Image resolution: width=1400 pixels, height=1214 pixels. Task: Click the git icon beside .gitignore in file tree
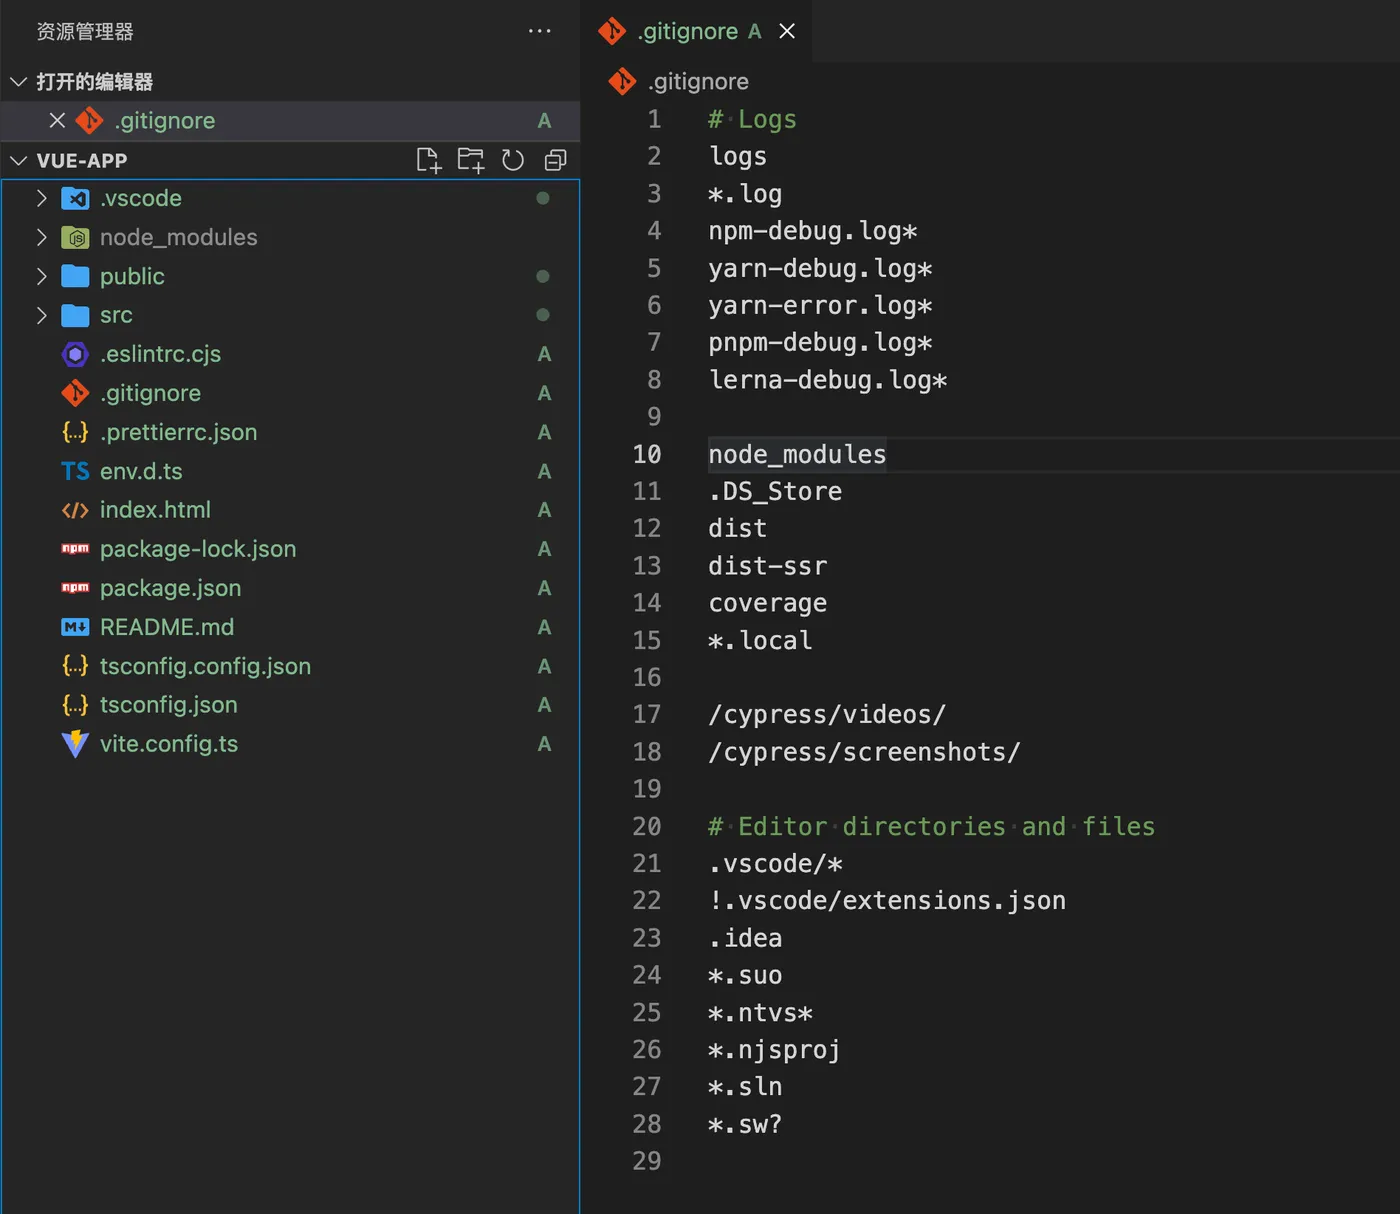click(75, 393)
